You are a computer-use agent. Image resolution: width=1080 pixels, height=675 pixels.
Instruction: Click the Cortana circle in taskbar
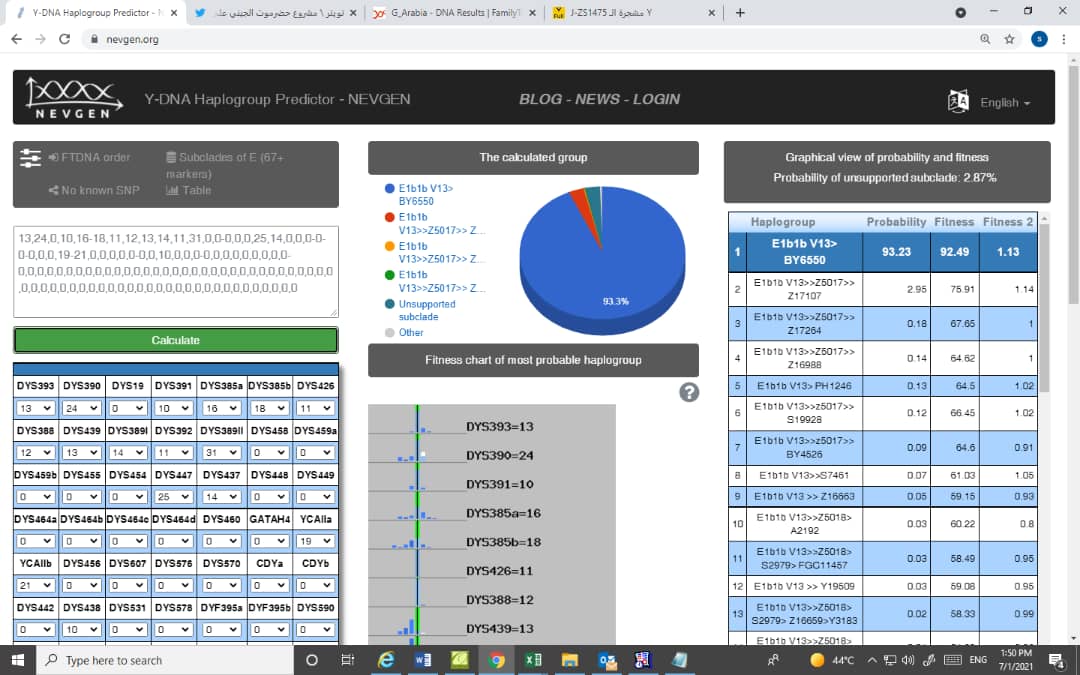coord(311,660)
